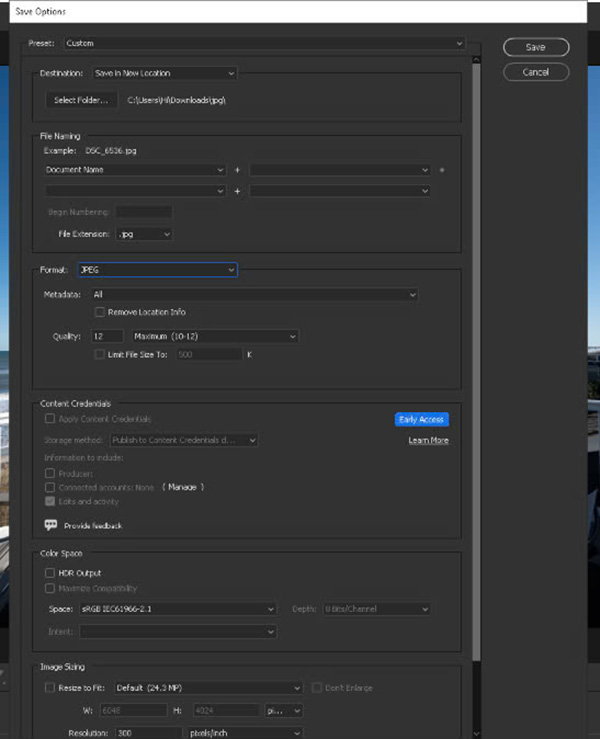Open the Document Name file naming dropdown
The height and width of the screenshot is (739, 600).
pyautogui.click(x=134, y=170)
